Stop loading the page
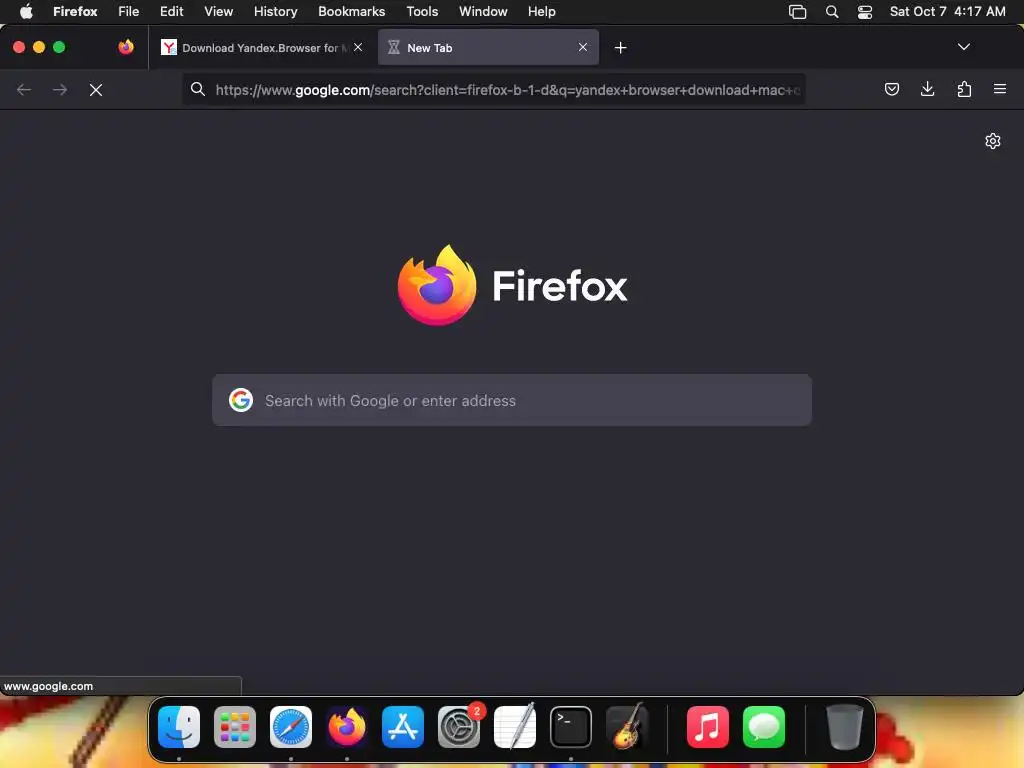The height and width of the screenshot is (768, 1024). click(x=96, y=89)
